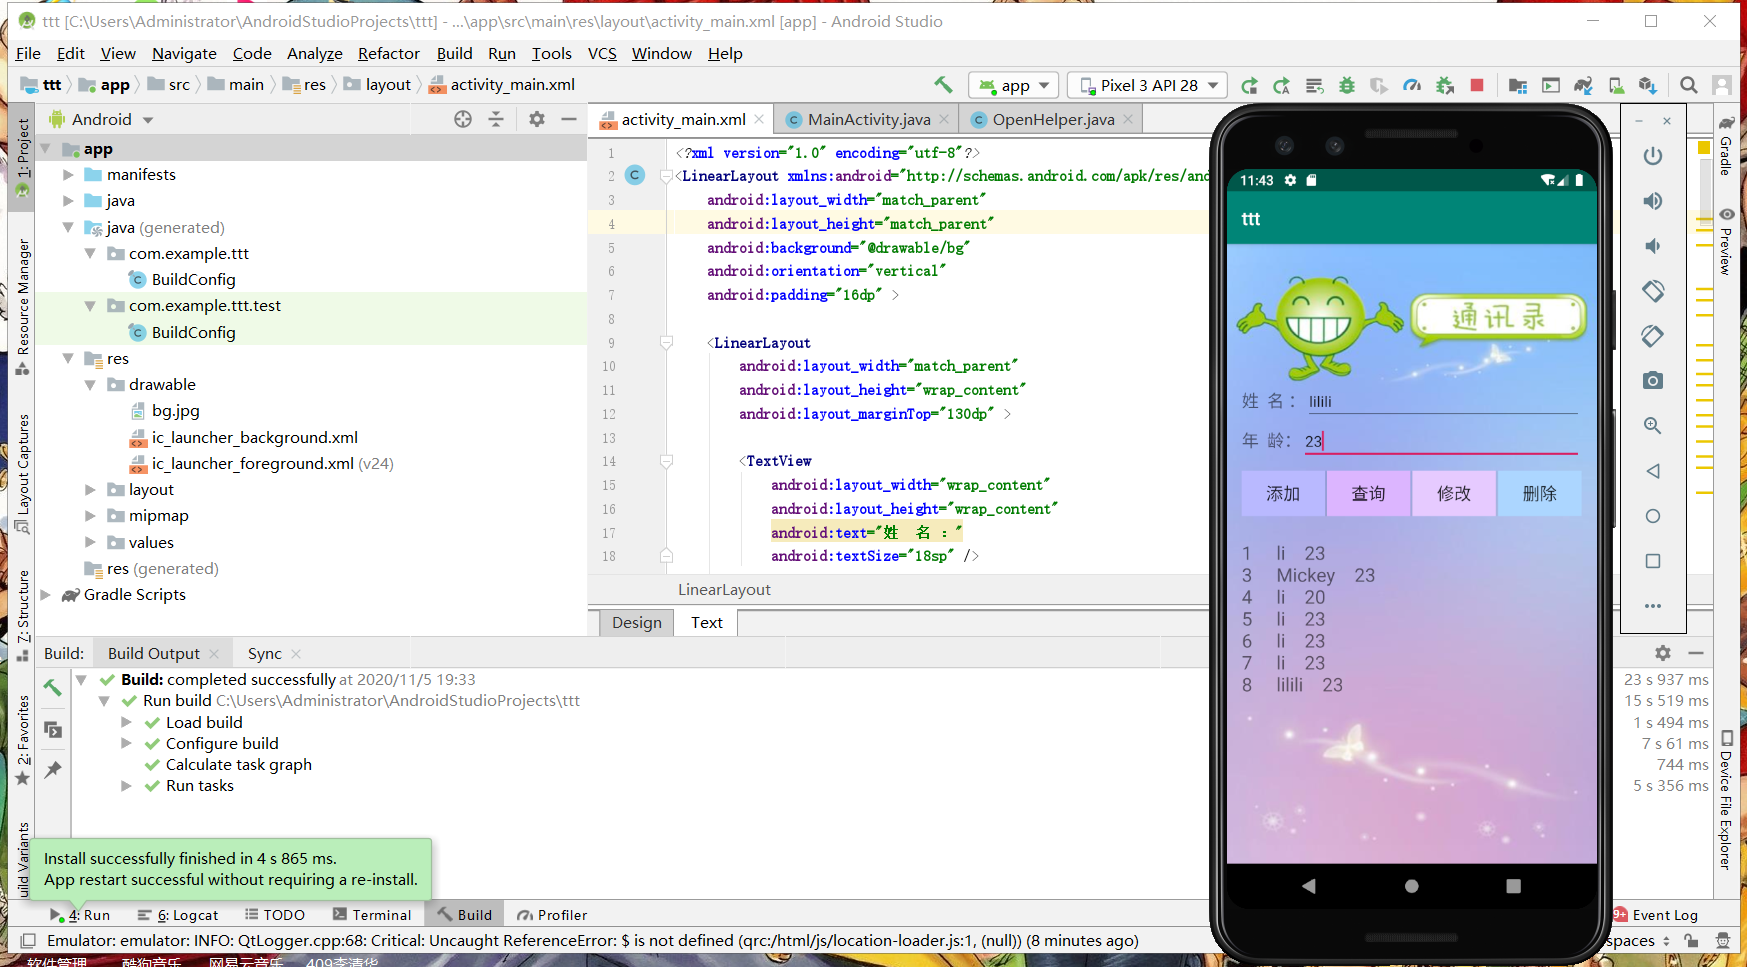Screen dimensions: 1747x967
Task: Click the 姓名 input field containing lilili
Action: tap(1440, 402)
